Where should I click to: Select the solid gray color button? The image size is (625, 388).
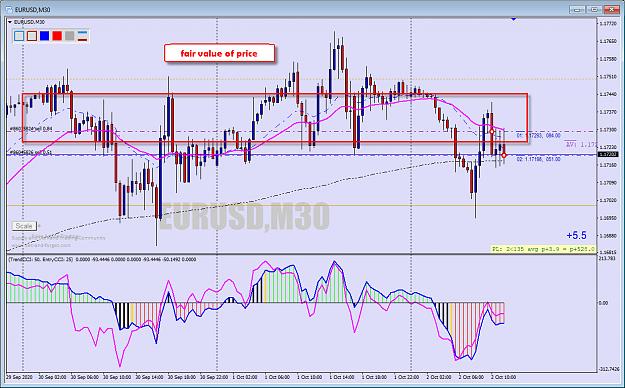[x=70, y=36]
